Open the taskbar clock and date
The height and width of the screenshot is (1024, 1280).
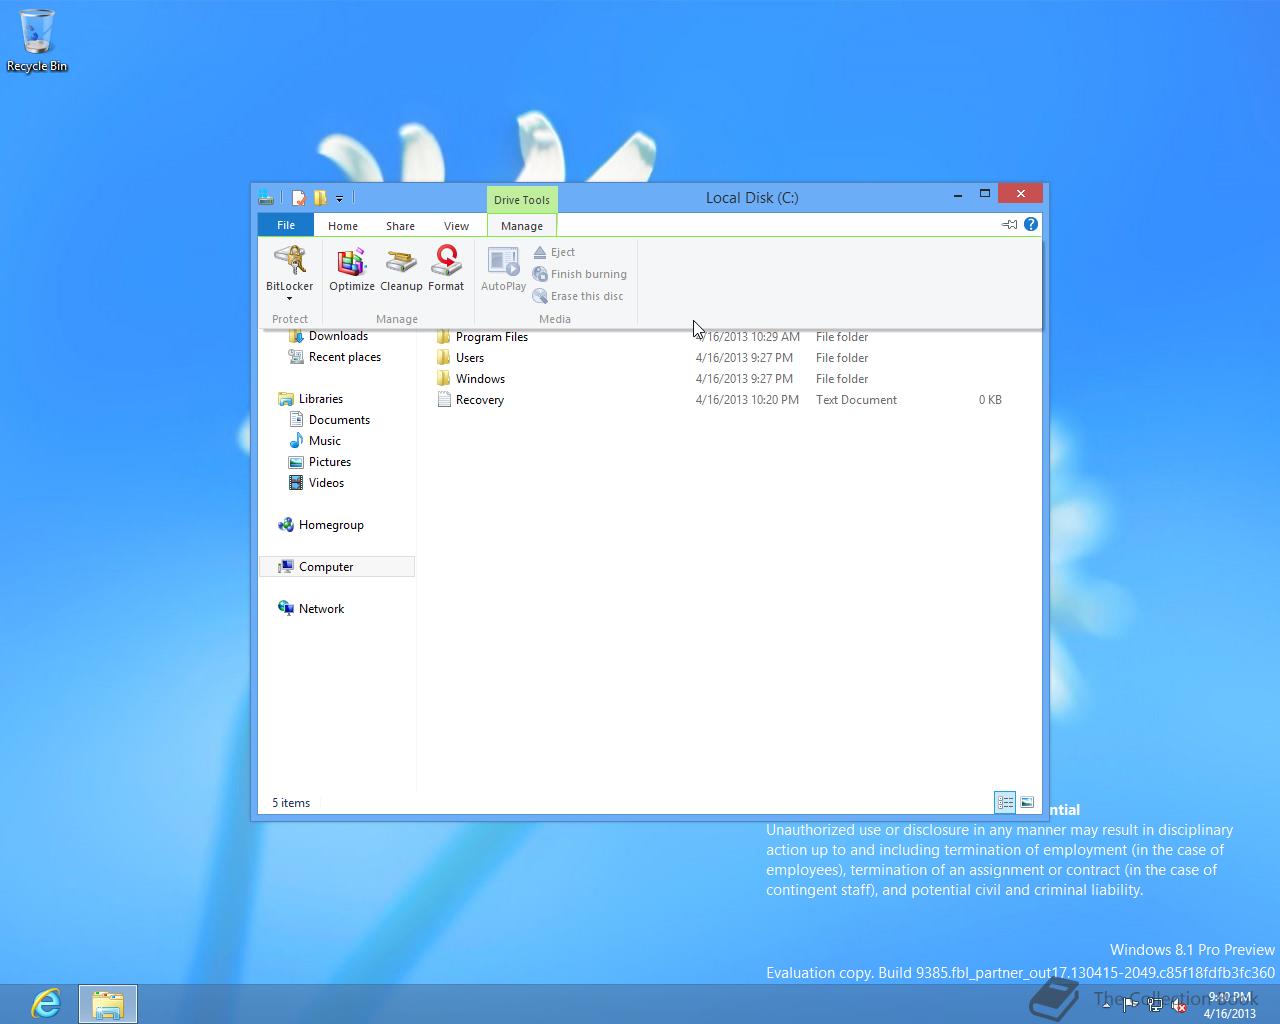1229,1005
